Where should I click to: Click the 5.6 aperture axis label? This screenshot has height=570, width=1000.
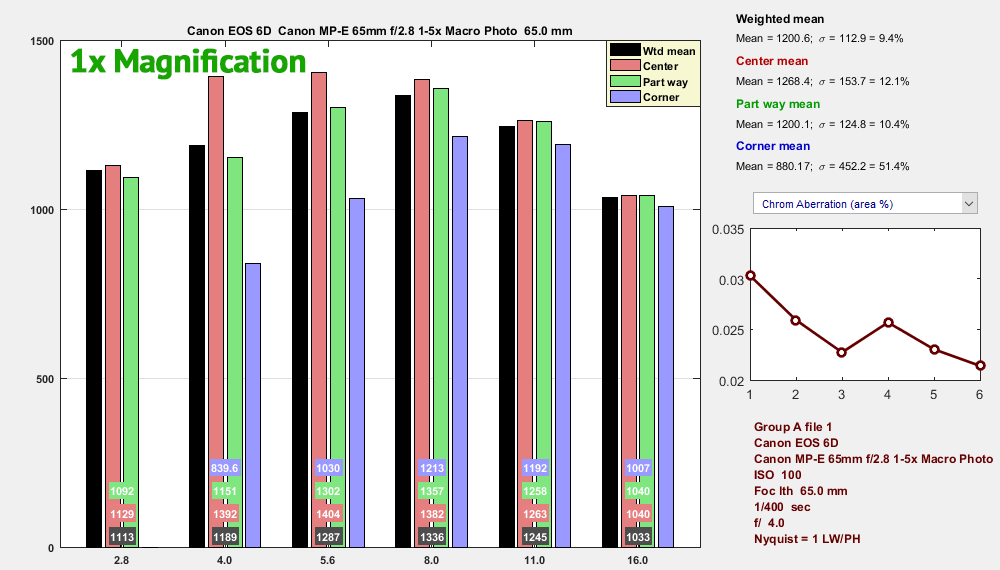(328, 560)
